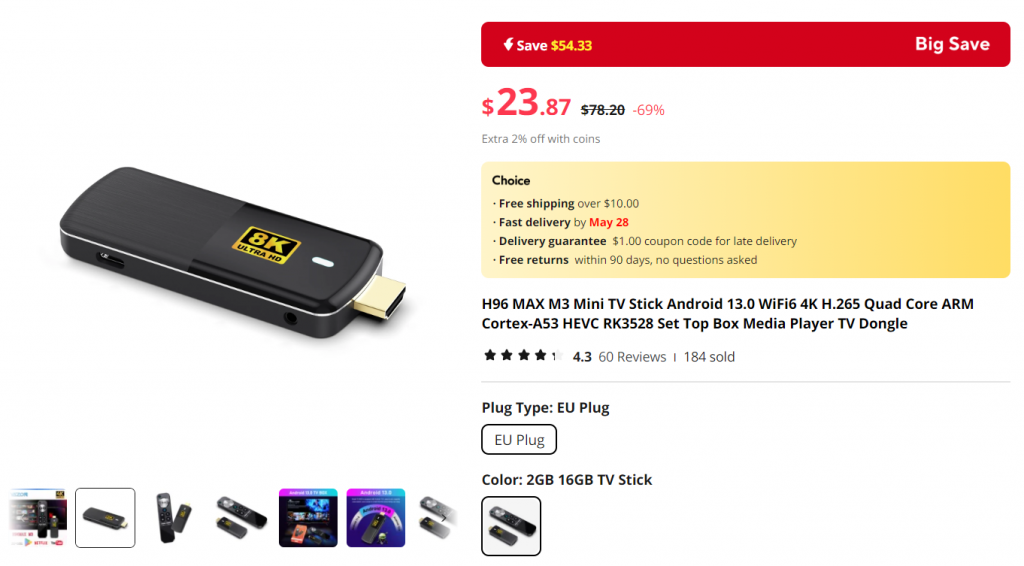This screenshot has width=1024, height=566.
Task: Click the 184 sold text
Action: click(x=709, y=357)
